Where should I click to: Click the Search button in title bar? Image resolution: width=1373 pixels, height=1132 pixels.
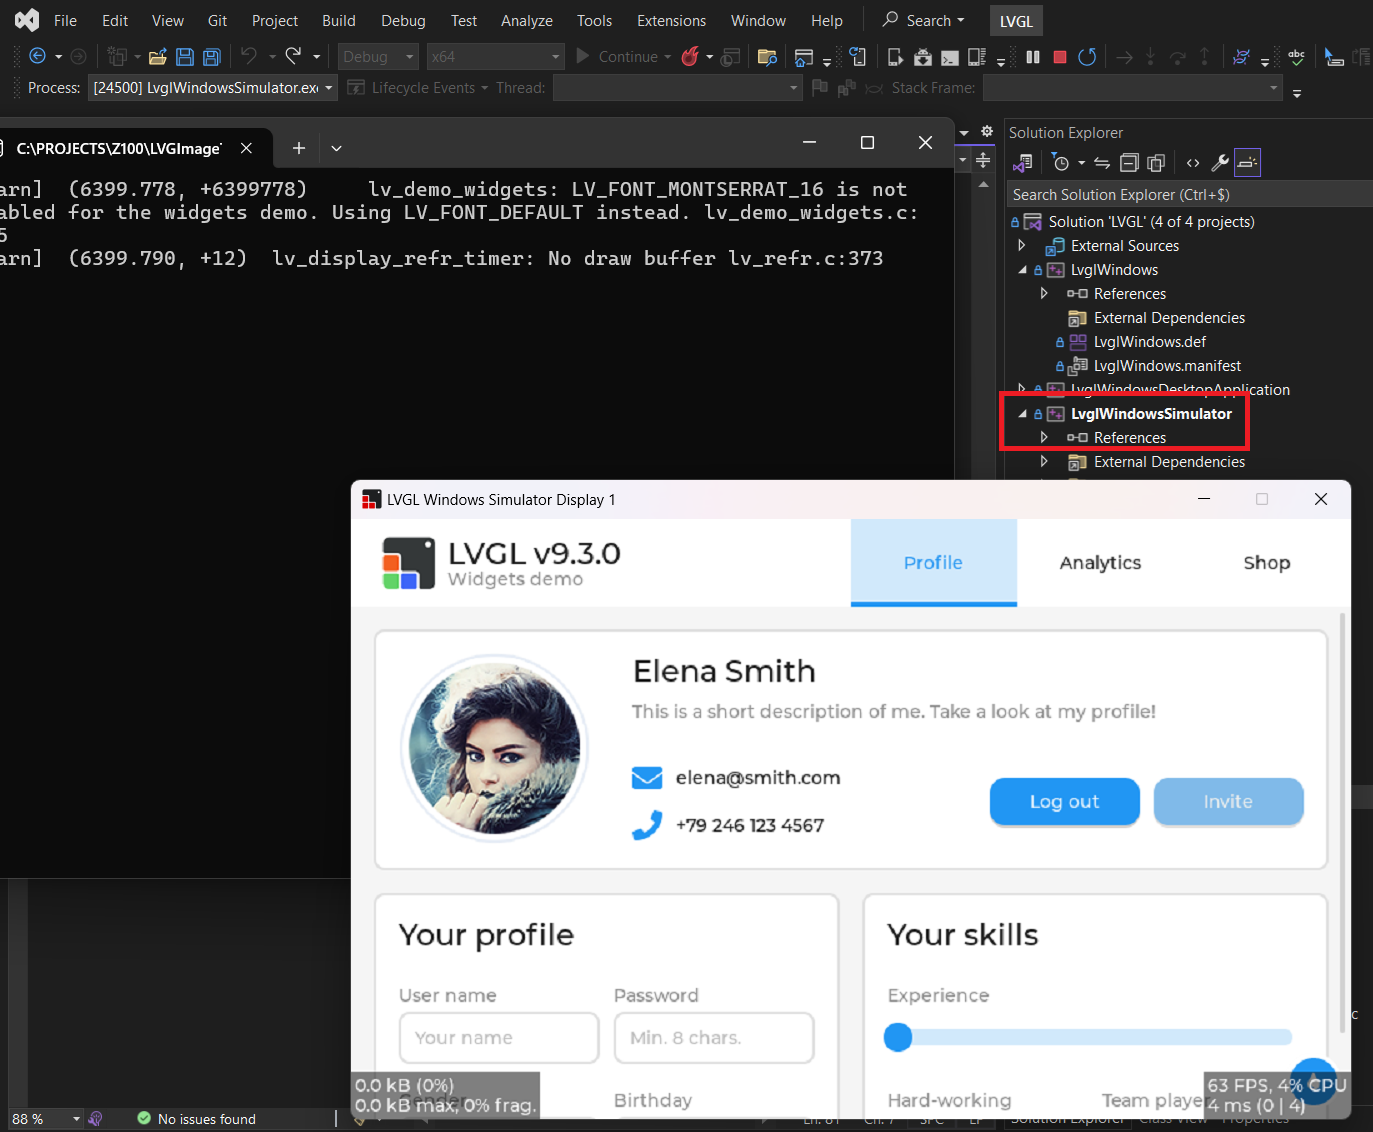(924, 20)
